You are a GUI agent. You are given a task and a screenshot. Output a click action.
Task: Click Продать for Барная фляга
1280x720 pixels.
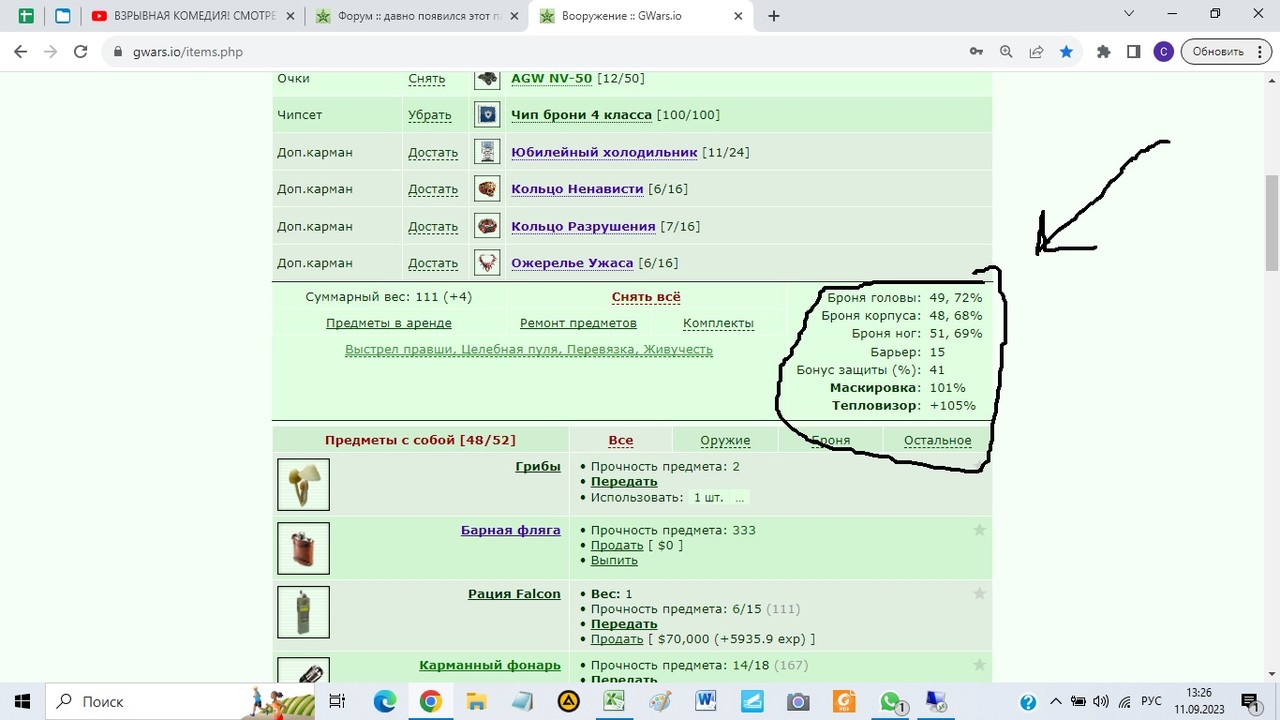617,545
